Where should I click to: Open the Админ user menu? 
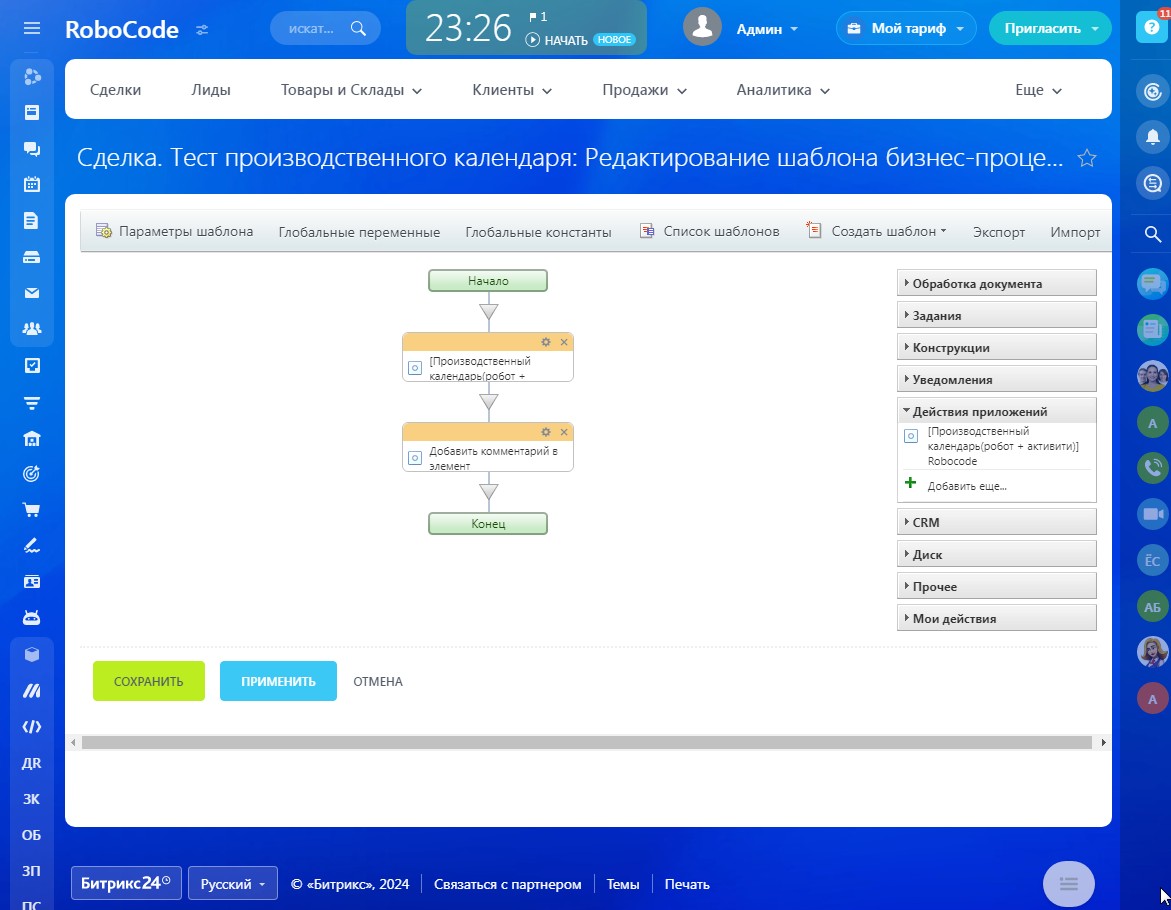coord(767,29)
